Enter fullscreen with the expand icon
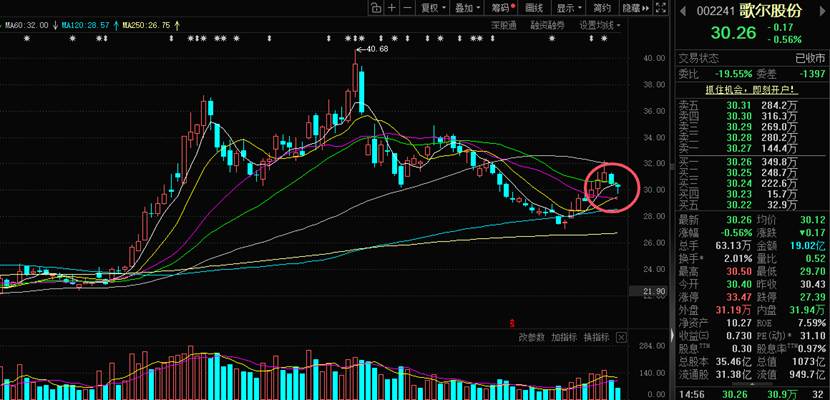 tap(661, 7)
